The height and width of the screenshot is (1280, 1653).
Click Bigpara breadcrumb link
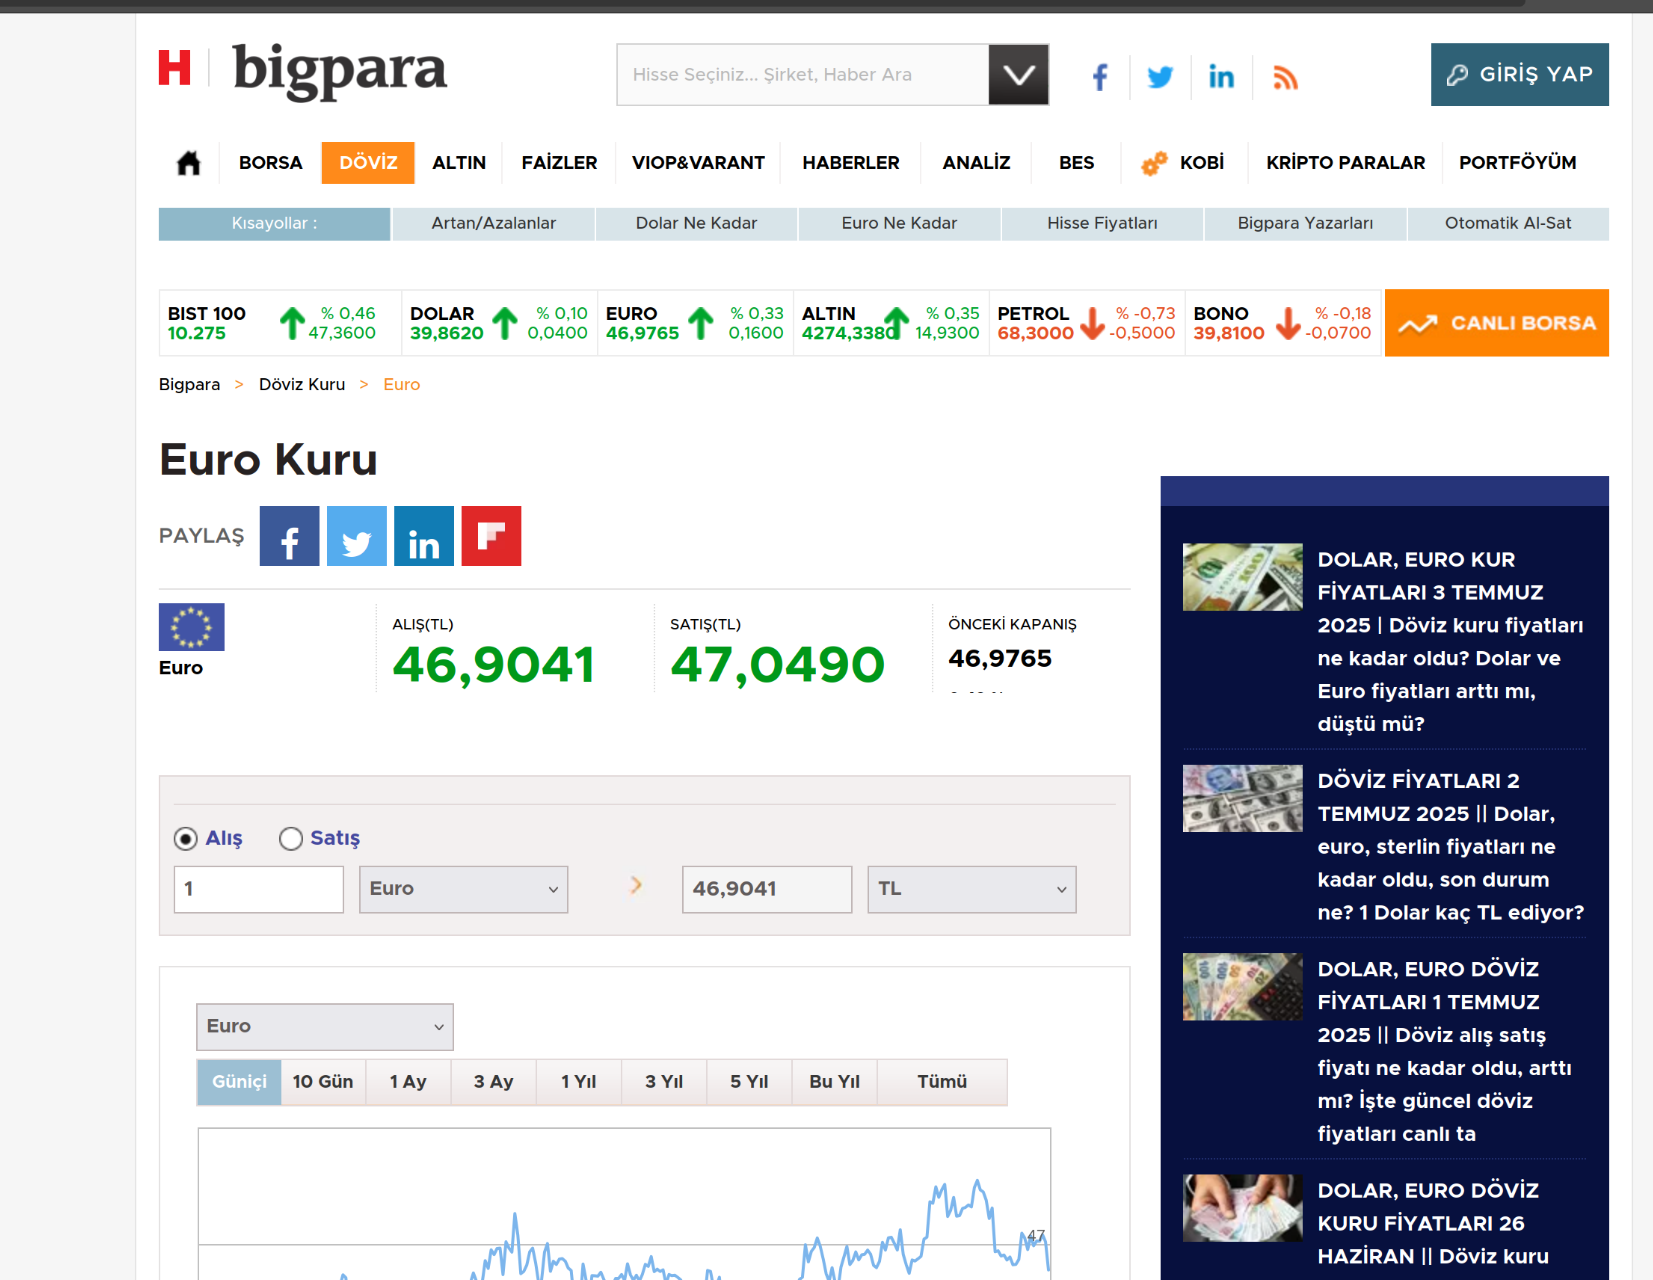[189, 385]
